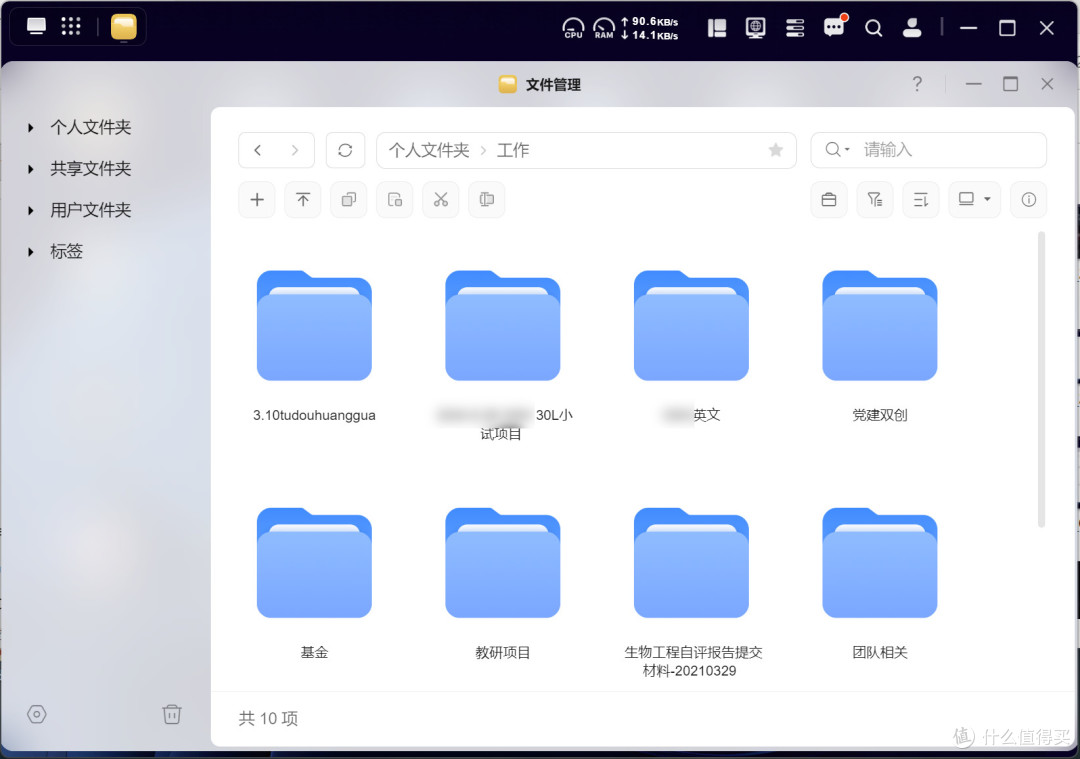This screenshot has width=1080, height=759.
Task: Click 工作 in breadcrumb path
Action: [x=513, y=150]
